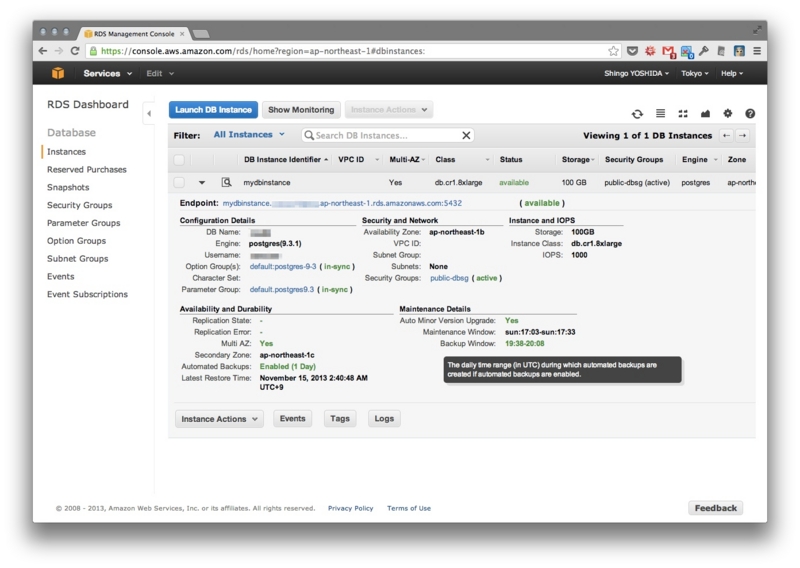This screenshot has width=800, height=568.
Task: Check the mydbinstance row checkbox
Action: coord(179,182)
